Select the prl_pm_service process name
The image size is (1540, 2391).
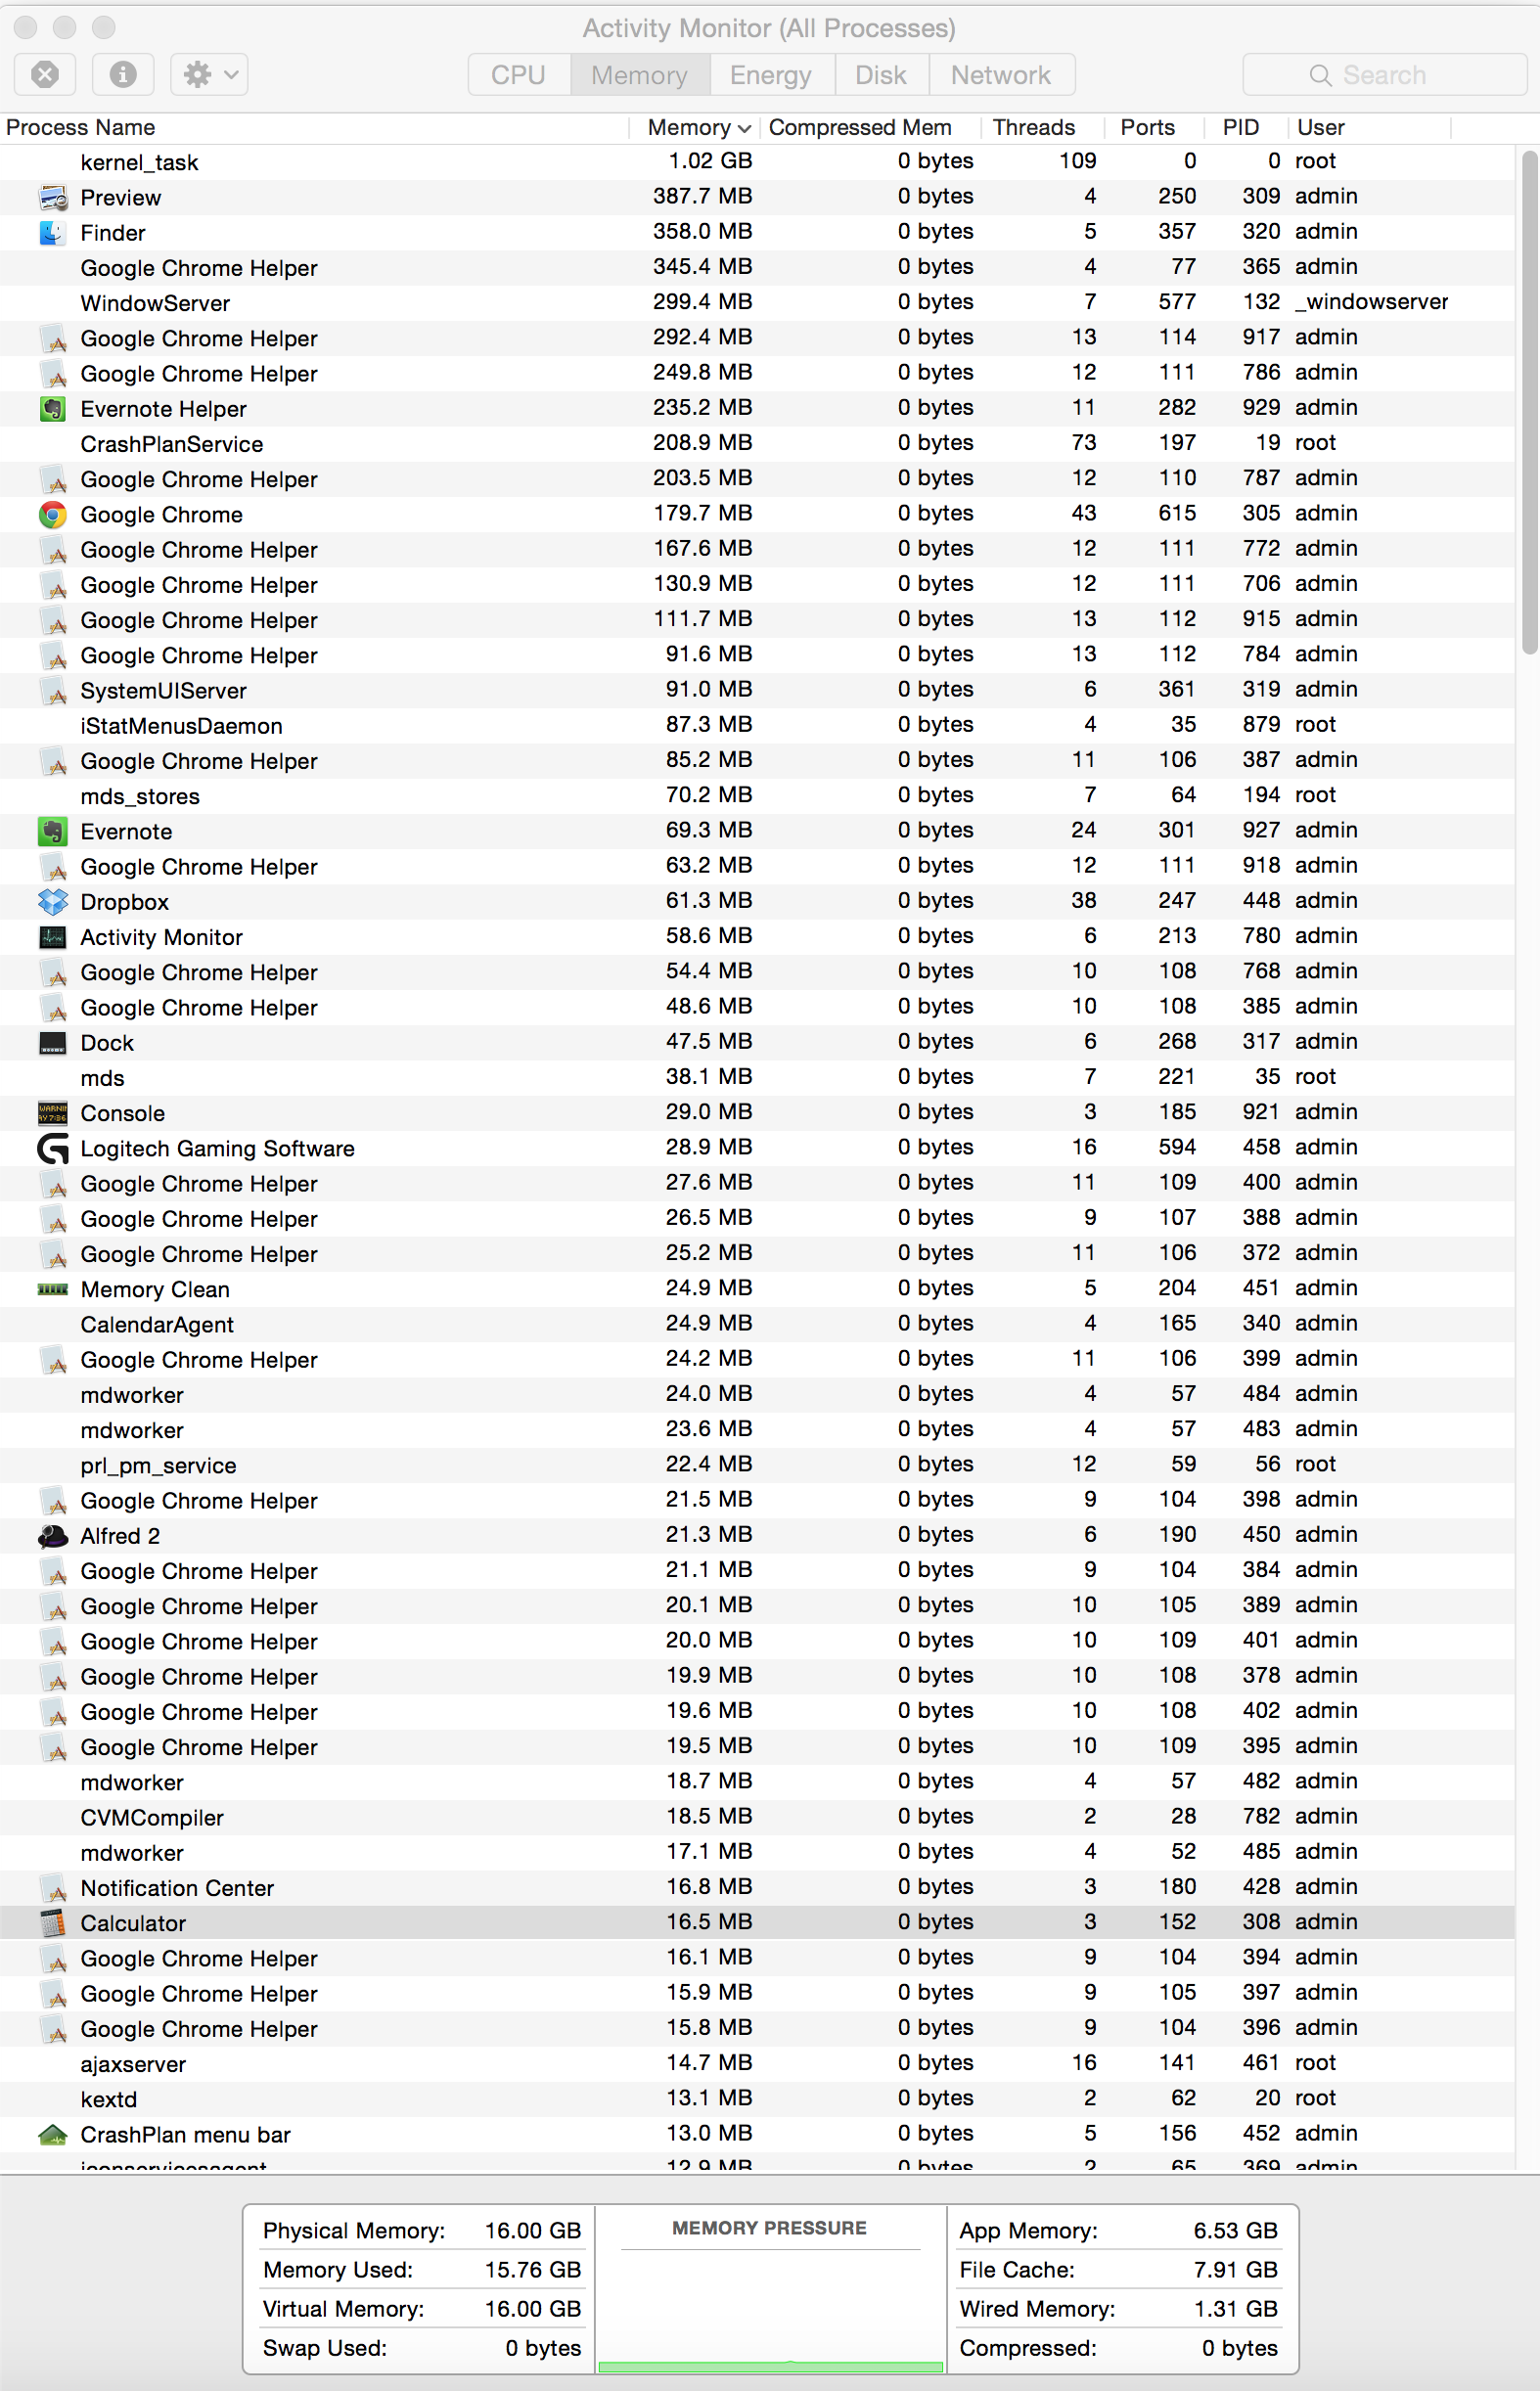[158, 1466]
